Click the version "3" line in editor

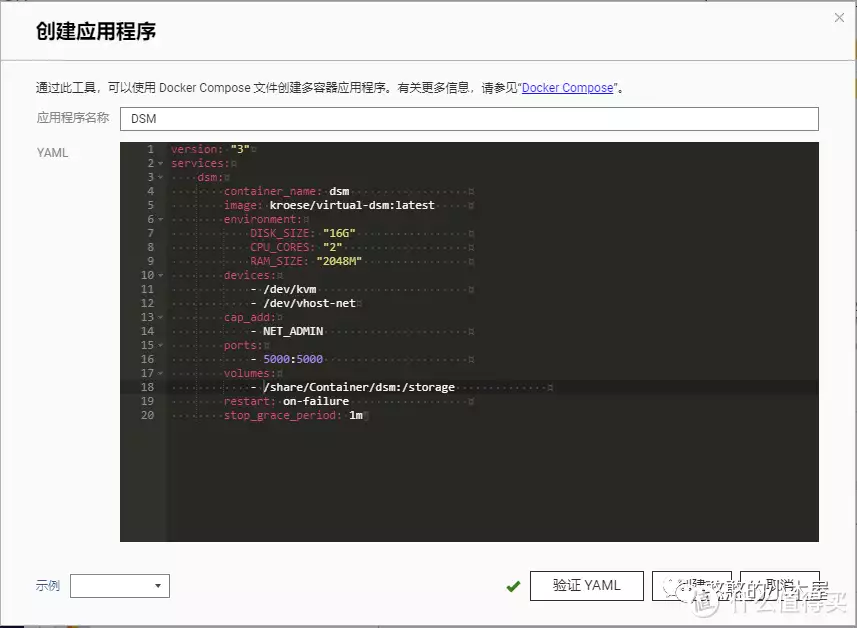pyautogui.click(x=210, y=149)
